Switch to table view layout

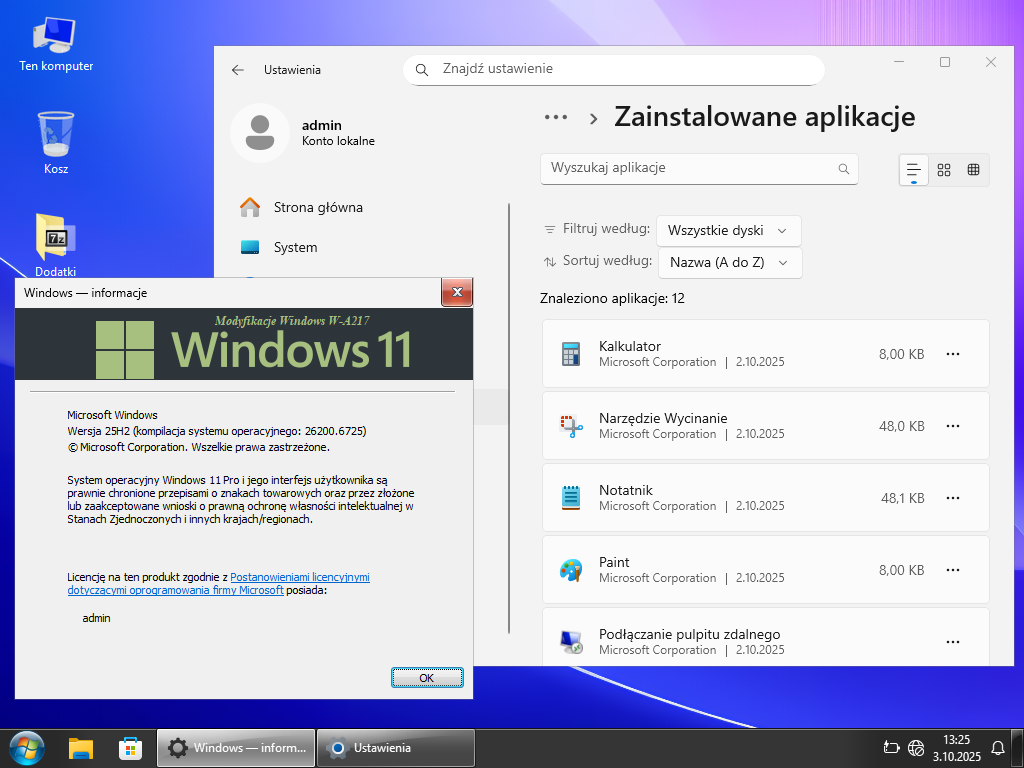tap(973, 170)
